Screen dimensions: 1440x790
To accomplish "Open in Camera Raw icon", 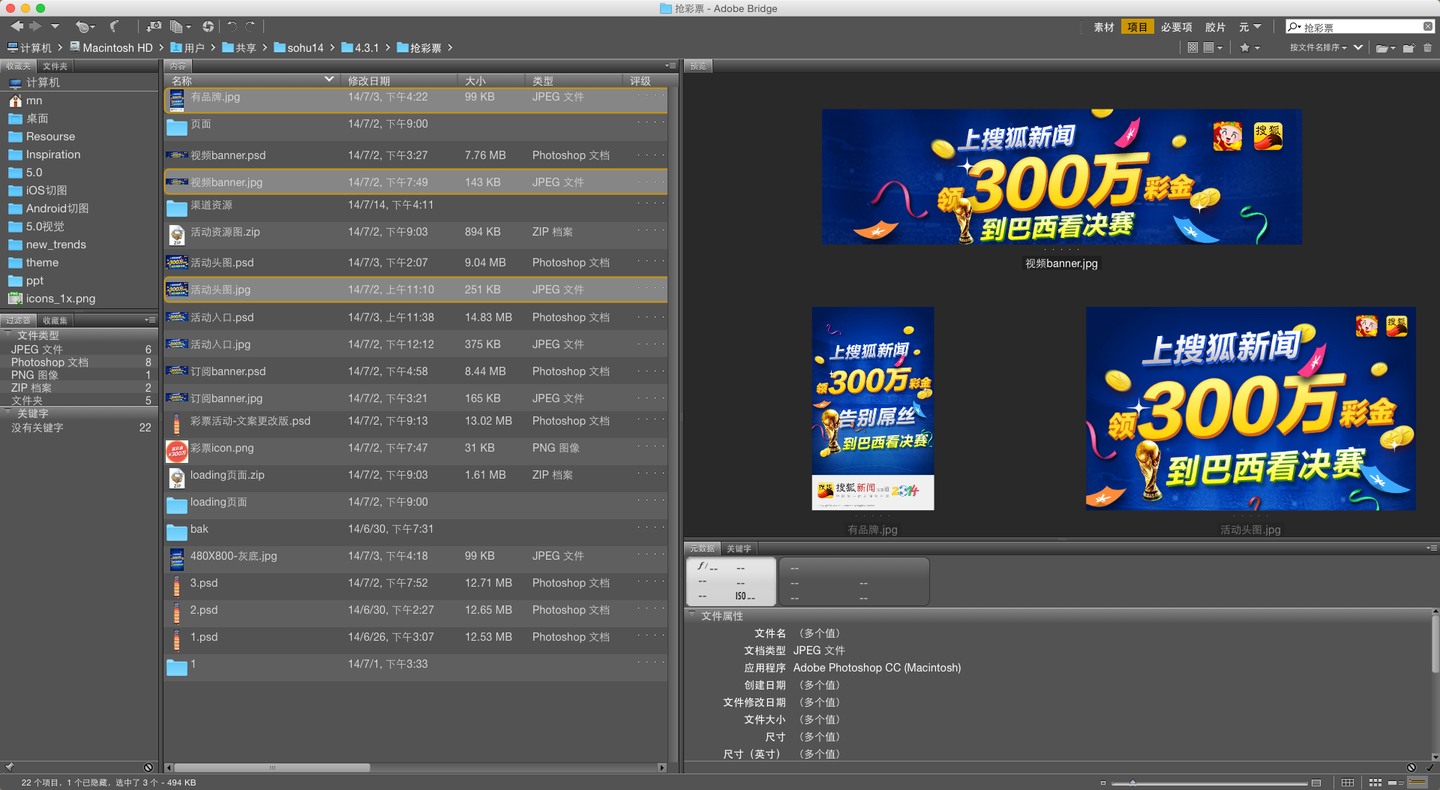I will pyautogui.click(x=208, y=27).
